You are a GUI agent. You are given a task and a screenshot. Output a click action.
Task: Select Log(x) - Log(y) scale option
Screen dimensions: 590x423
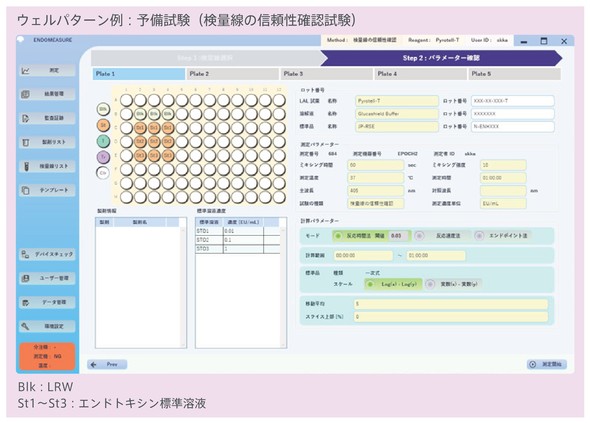click(393, 284)
